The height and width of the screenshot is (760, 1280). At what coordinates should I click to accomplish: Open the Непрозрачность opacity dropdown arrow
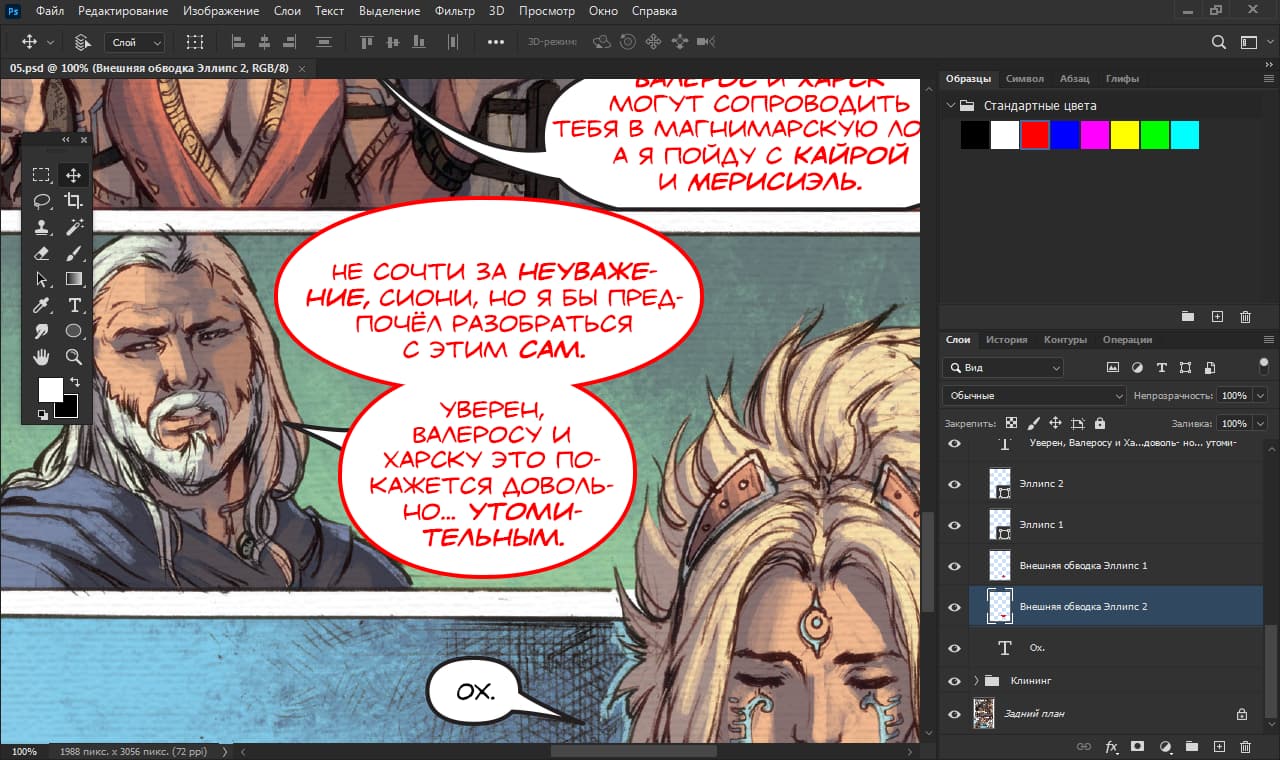coord(1259,396)
